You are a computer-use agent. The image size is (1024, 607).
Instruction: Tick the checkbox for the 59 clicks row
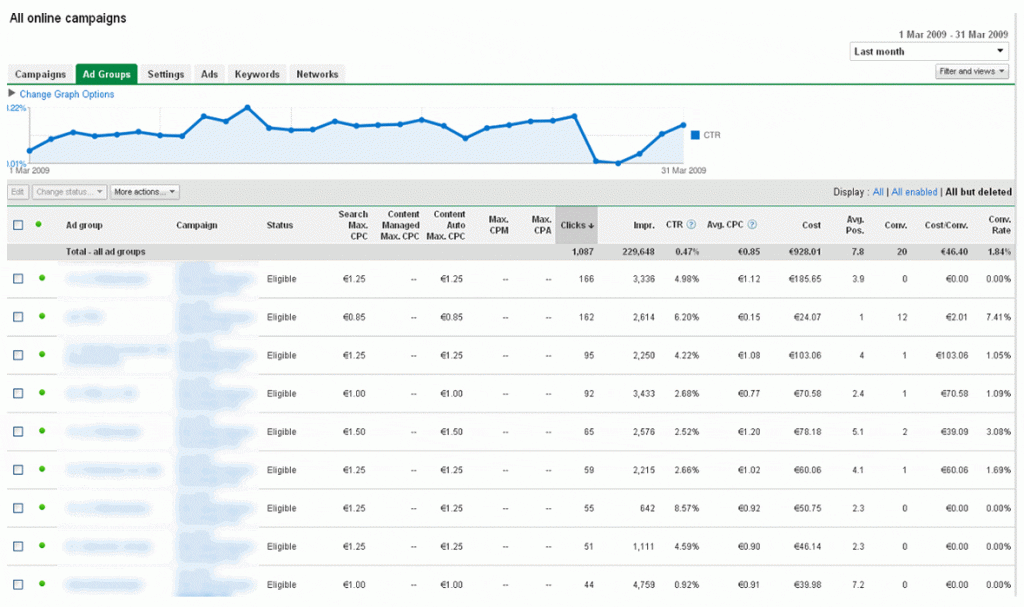18,470
